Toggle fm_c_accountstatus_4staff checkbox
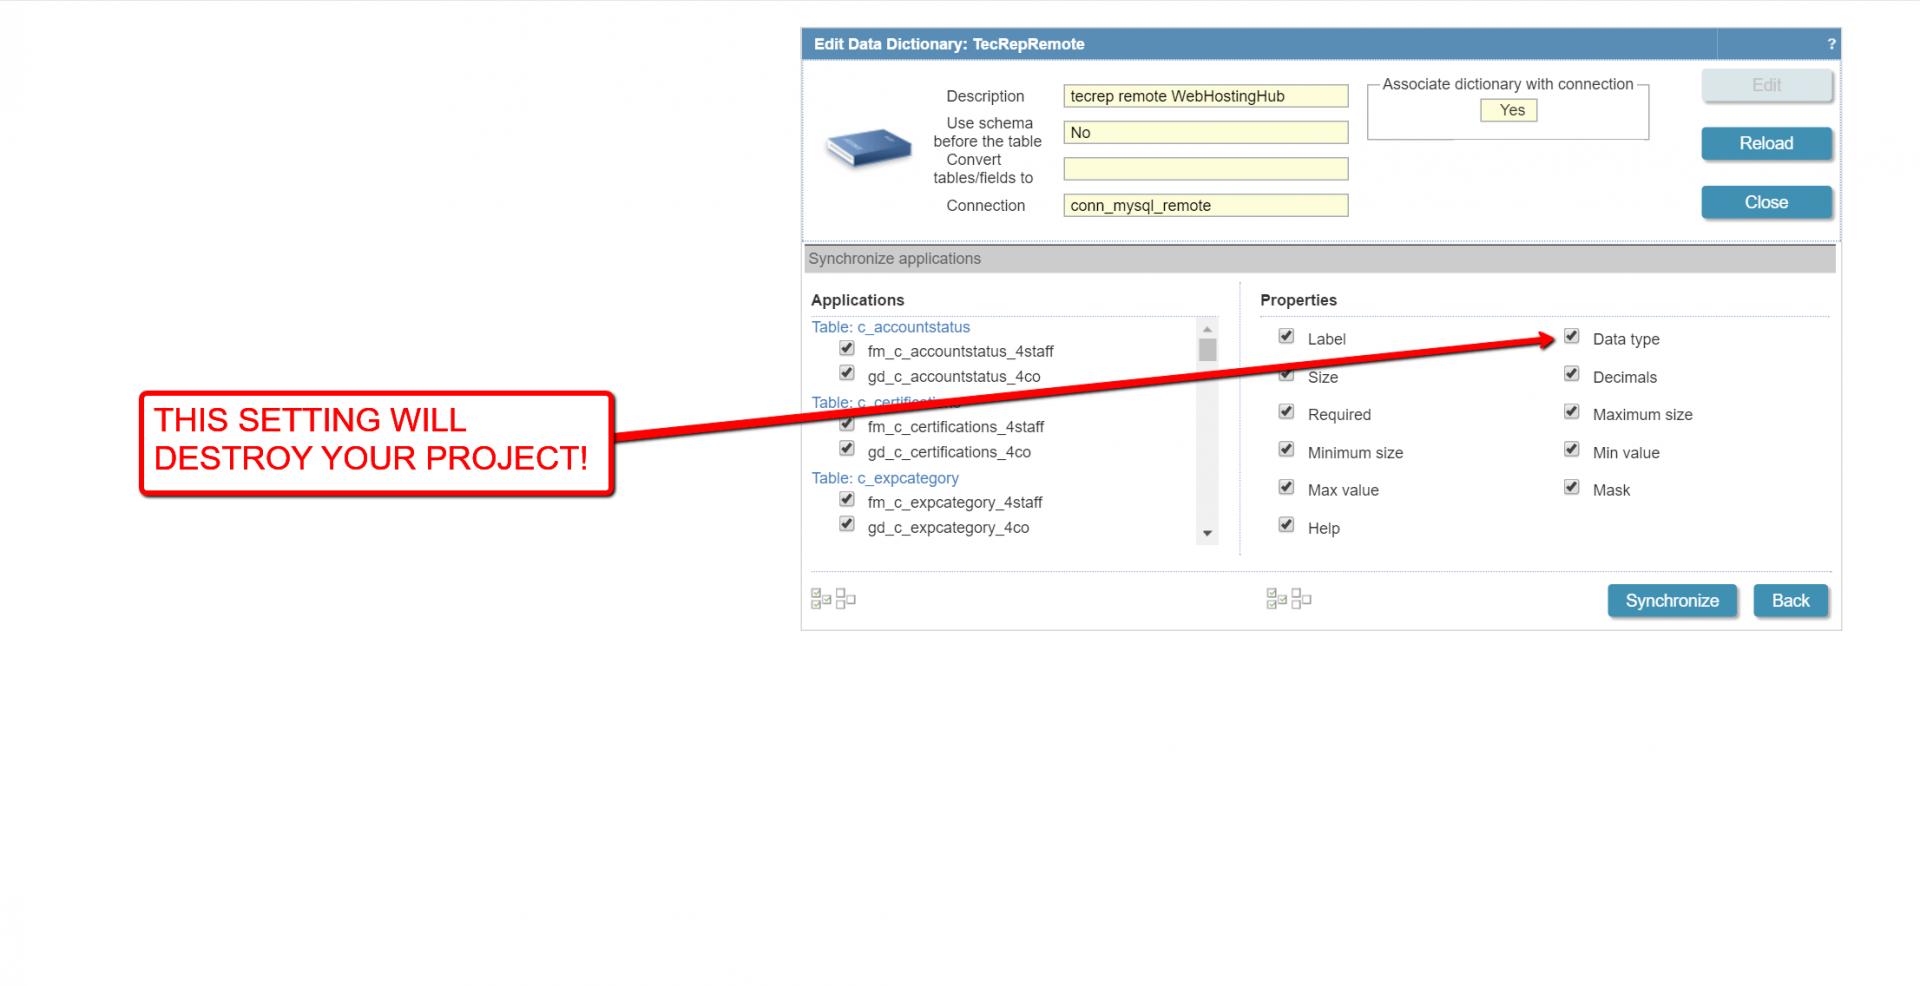The image size is (1920, 986). click(847, 349)
